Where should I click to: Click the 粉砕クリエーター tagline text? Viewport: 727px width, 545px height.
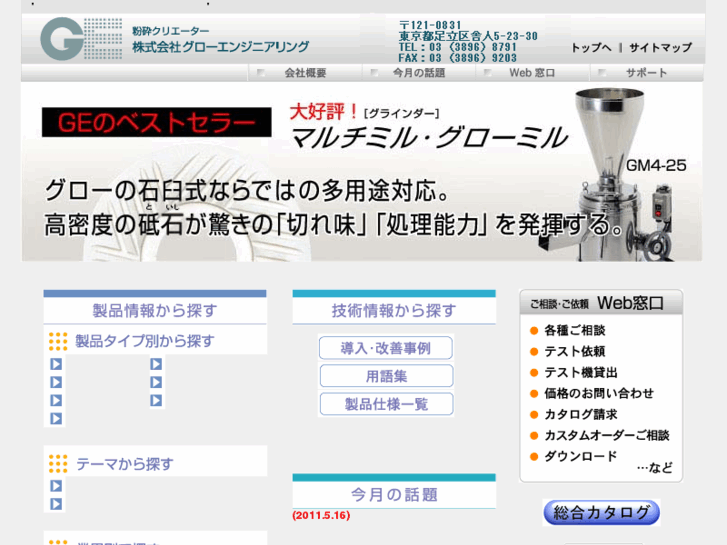point(171,31)
